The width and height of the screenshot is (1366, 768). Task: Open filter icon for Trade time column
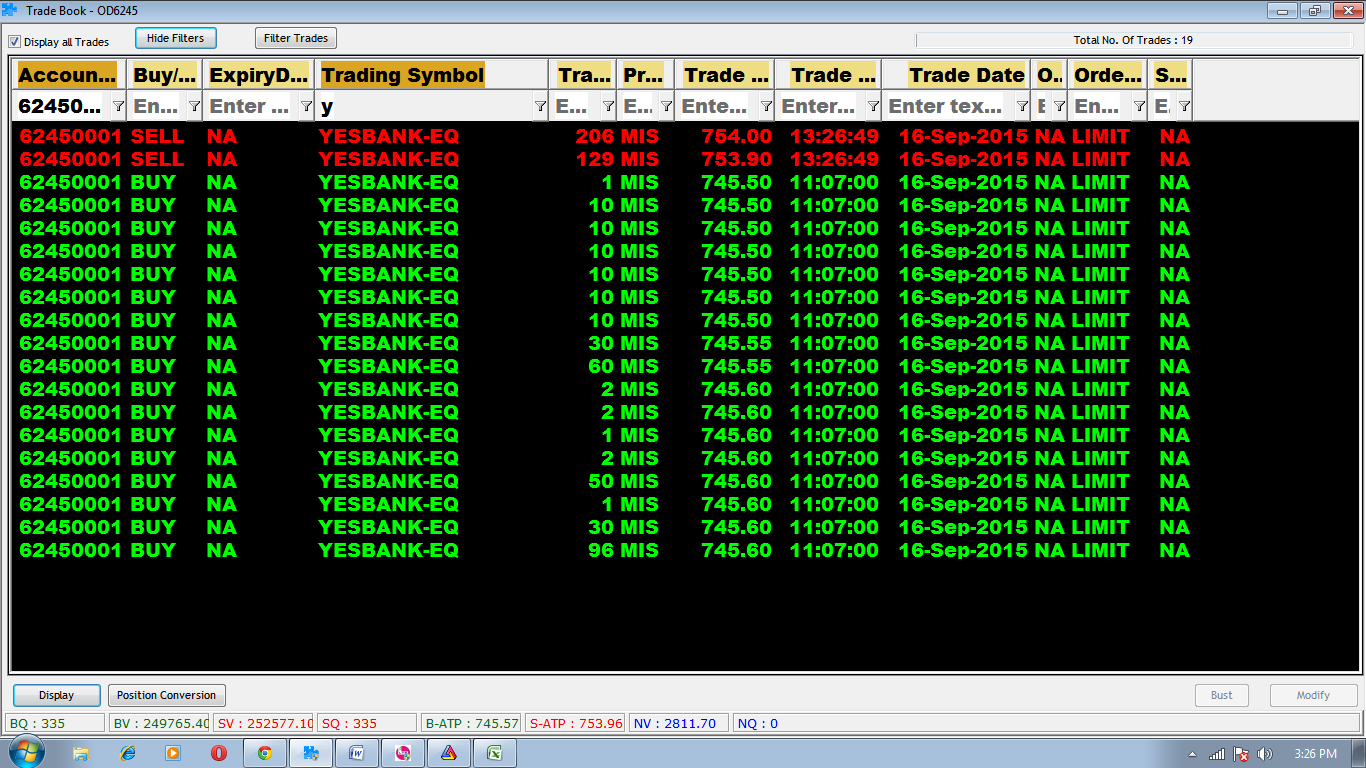873,106
